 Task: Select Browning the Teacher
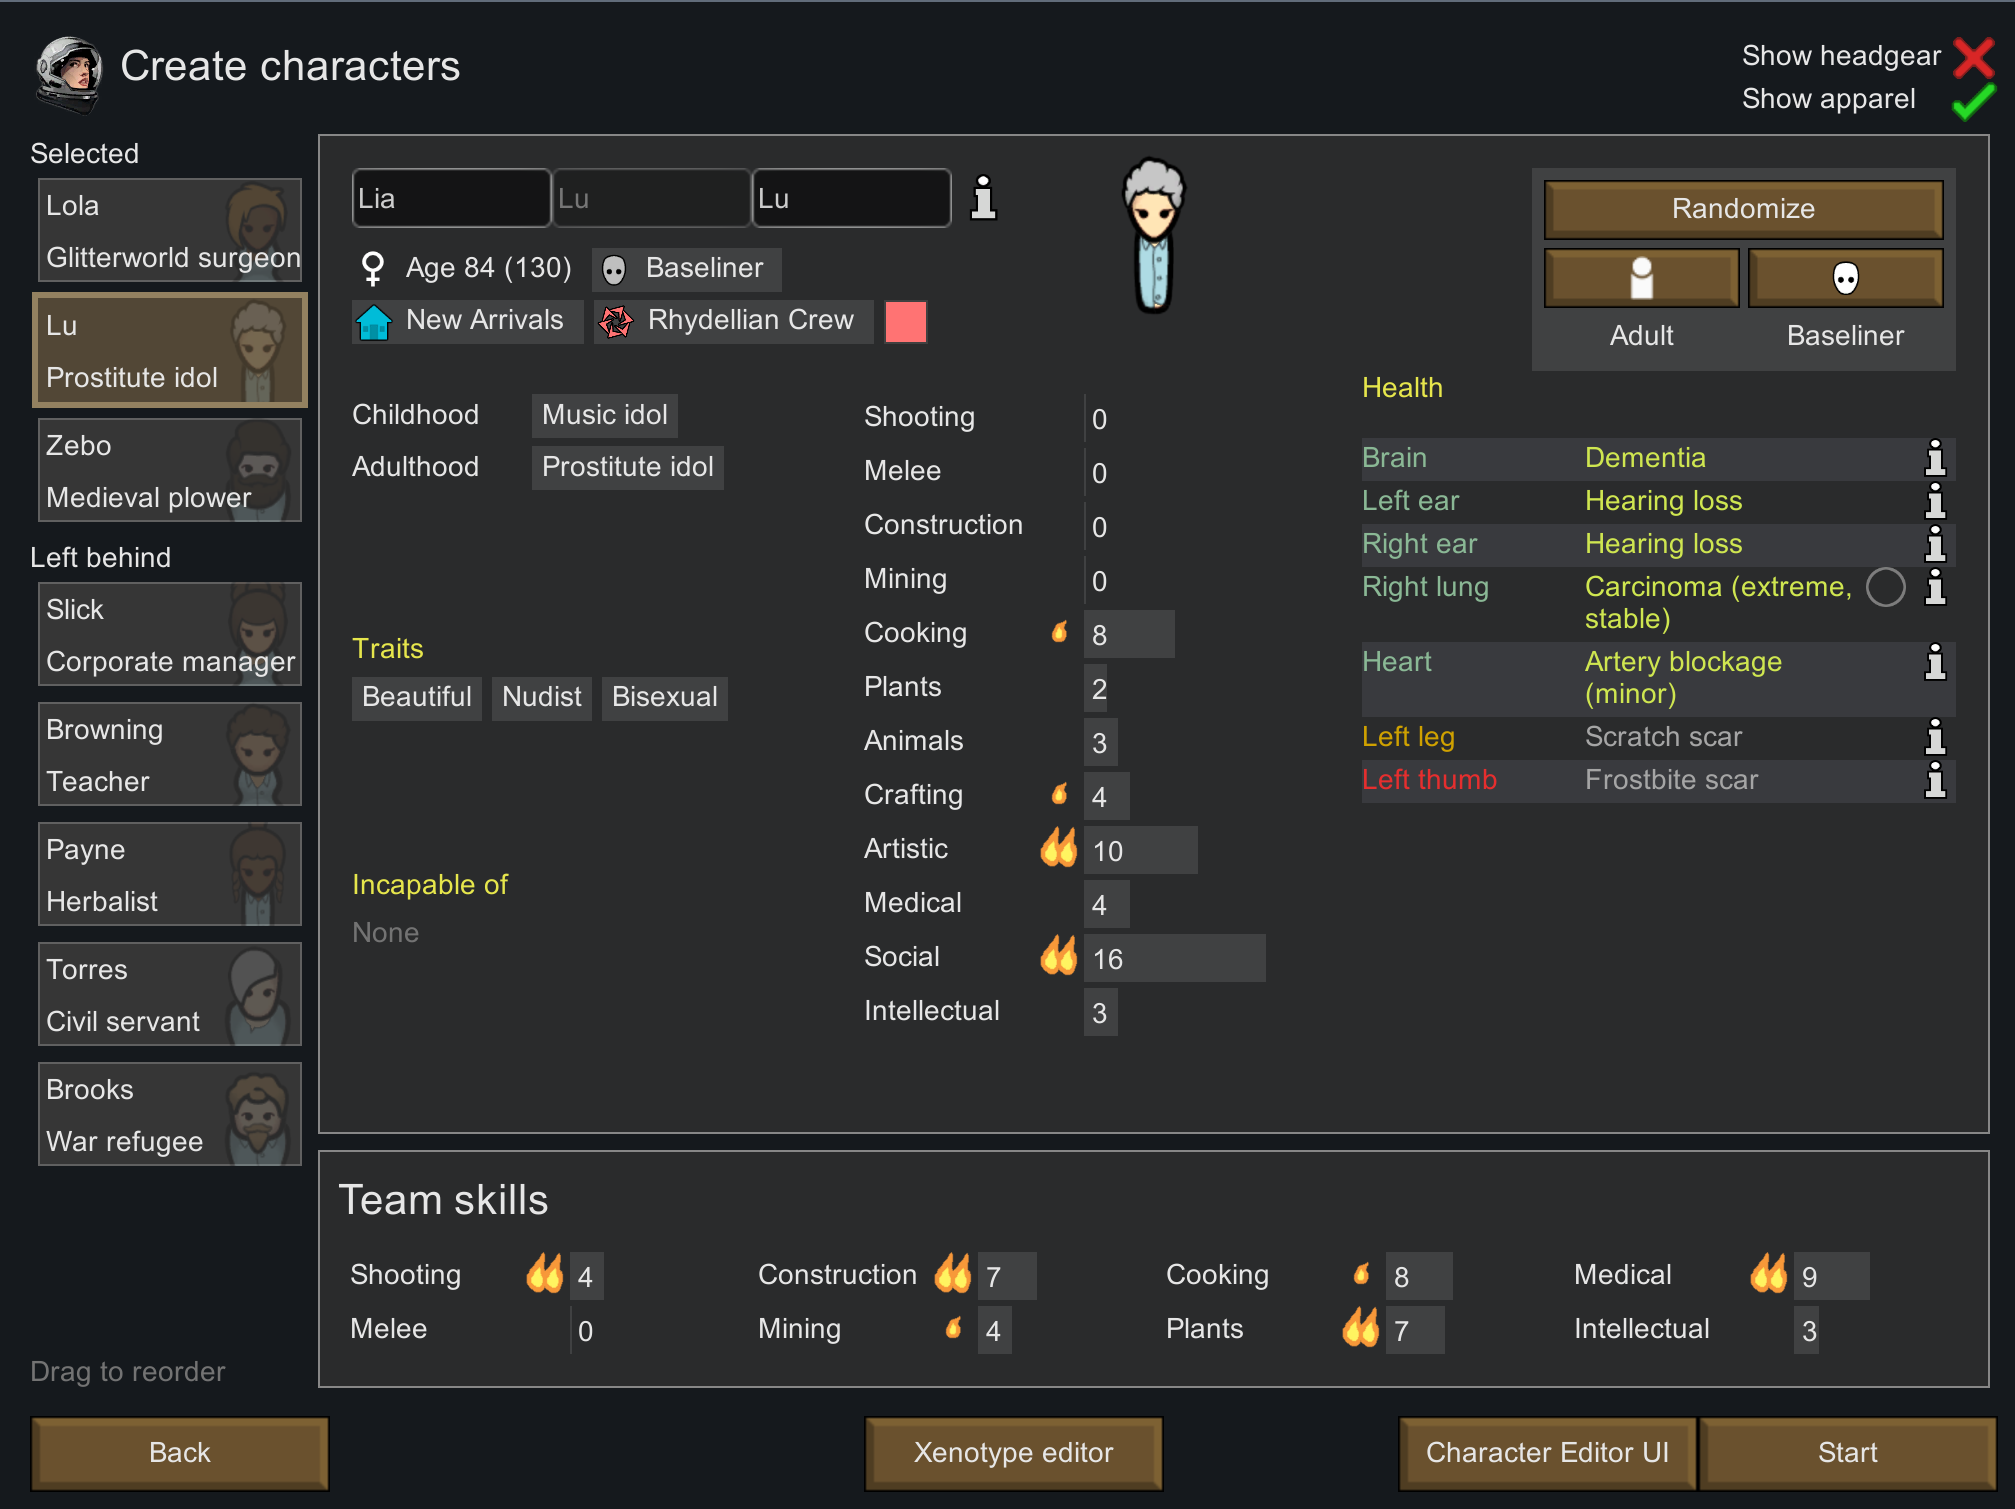click(x=170, y=755)
